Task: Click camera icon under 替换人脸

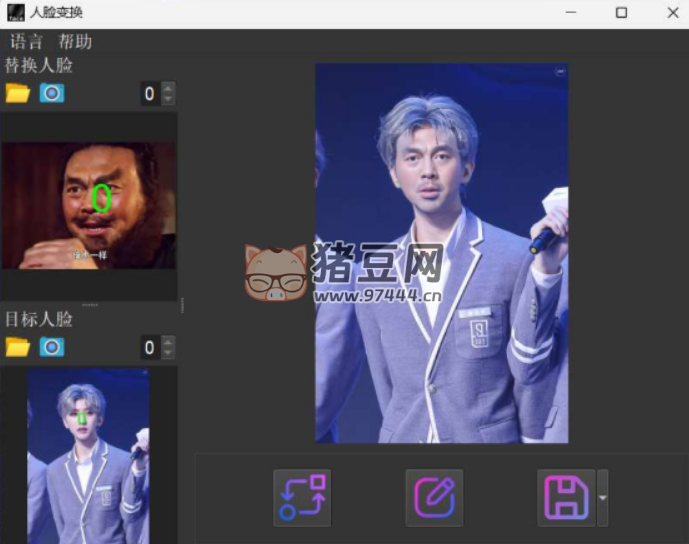Action: click(51, 93)
